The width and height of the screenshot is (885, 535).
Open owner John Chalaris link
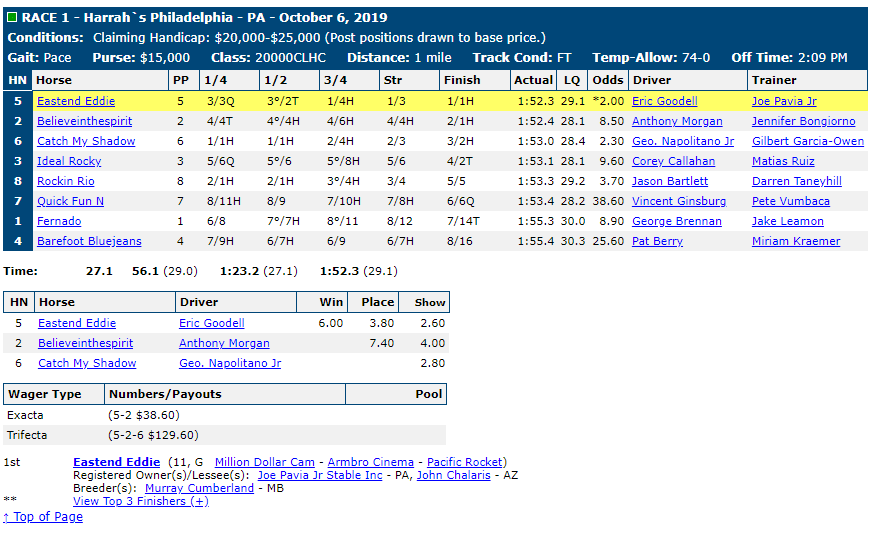click(x=453, y=475)
